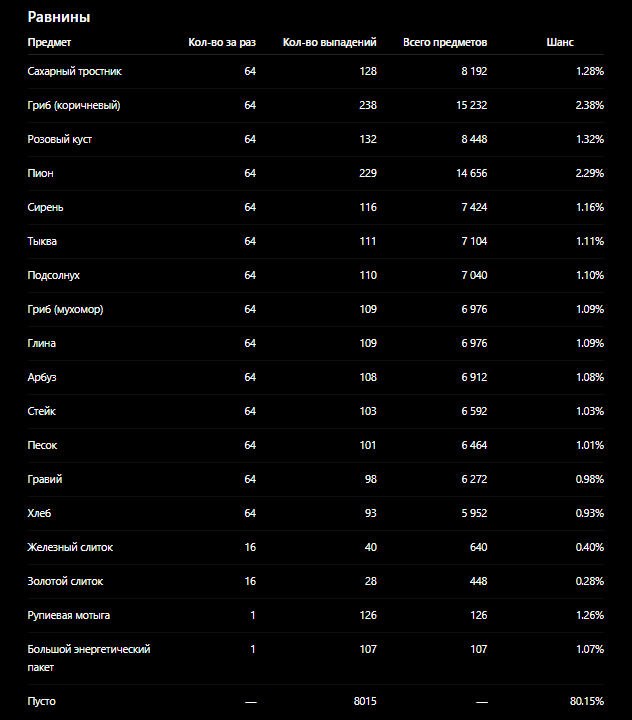Click the Гриб (мухомор) item name
632x720 pixels.
(x=65, y=309)
